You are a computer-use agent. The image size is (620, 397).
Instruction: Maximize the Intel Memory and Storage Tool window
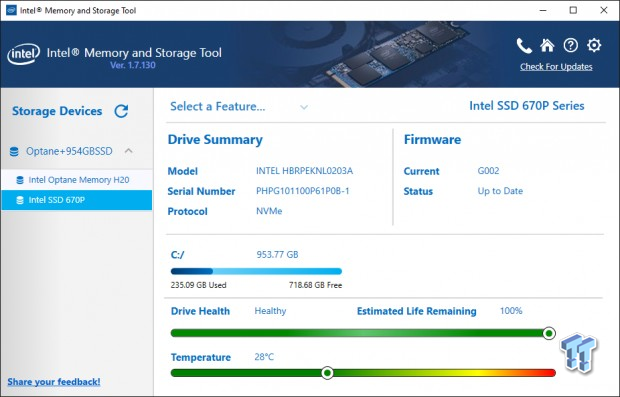coord(573,10)
